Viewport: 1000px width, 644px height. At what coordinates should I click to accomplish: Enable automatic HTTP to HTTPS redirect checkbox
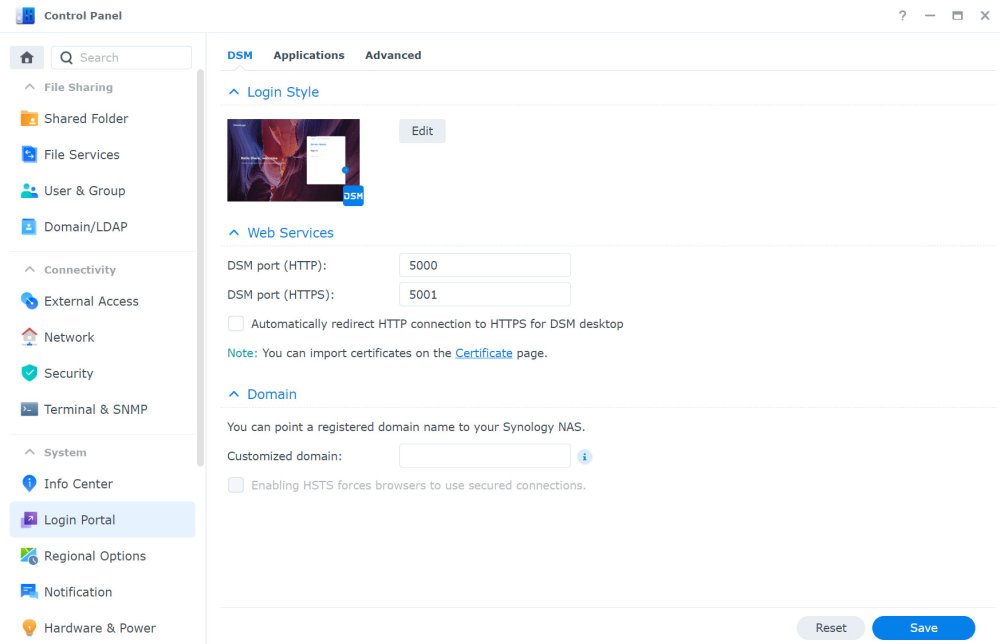tap(235, 324)
